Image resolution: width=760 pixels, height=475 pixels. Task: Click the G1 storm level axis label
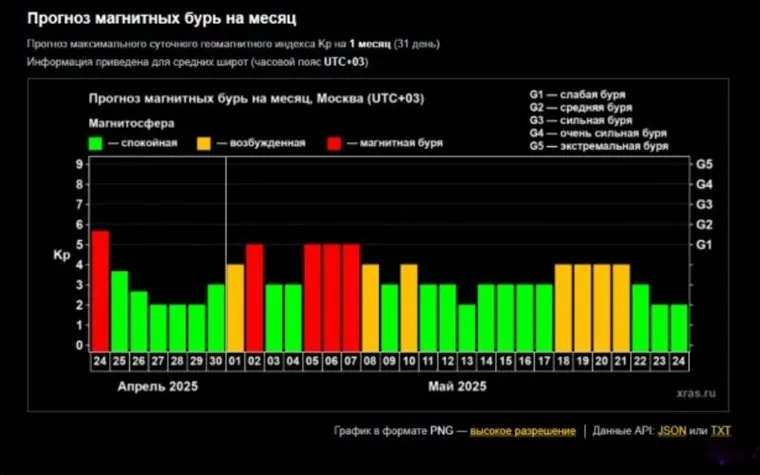tap(704, 244)
